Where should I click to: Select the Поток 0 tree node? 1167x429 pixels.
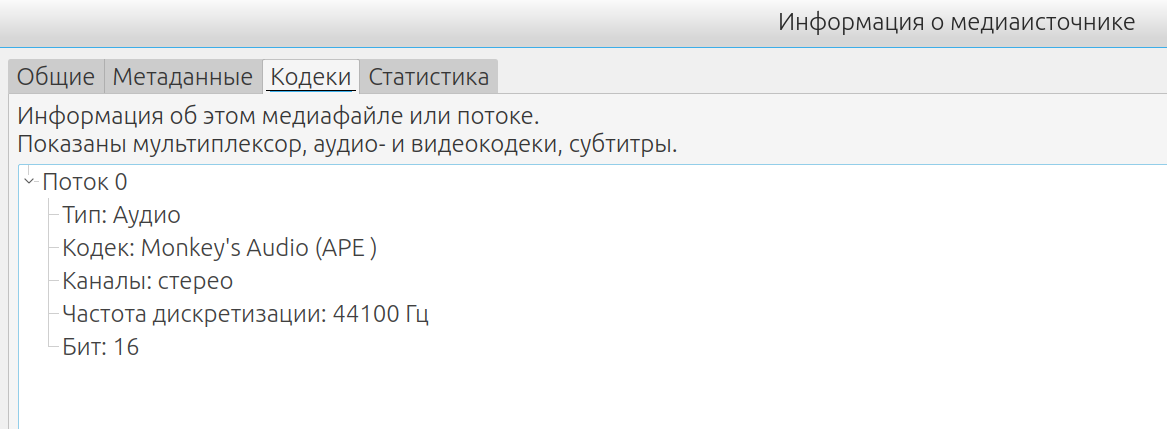(x=84, y=182)
